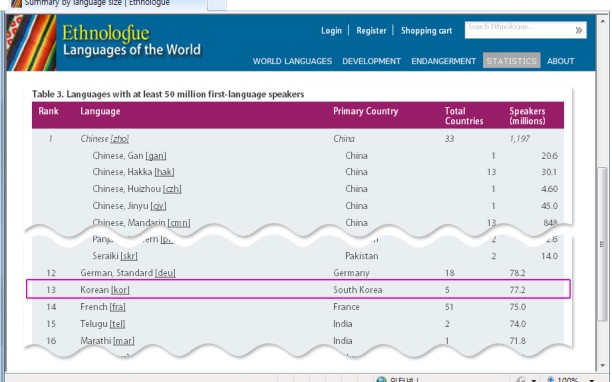Click the Ethnologue site title
The height and width of the screenshot is (382, 612).
tap(105, 33)
